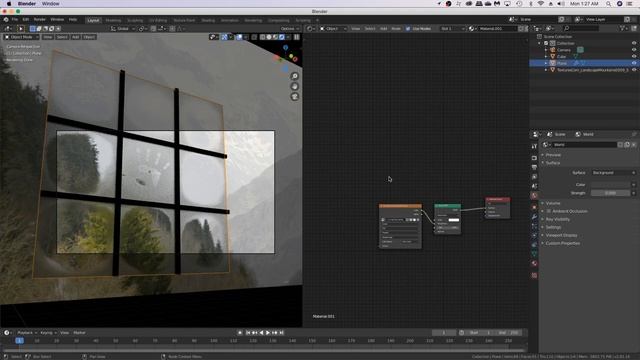The width and height of the screenshot is (640, 360).
Task: Open View Layer properties tab
Action: pyautogui.click(x=534, y=177)
